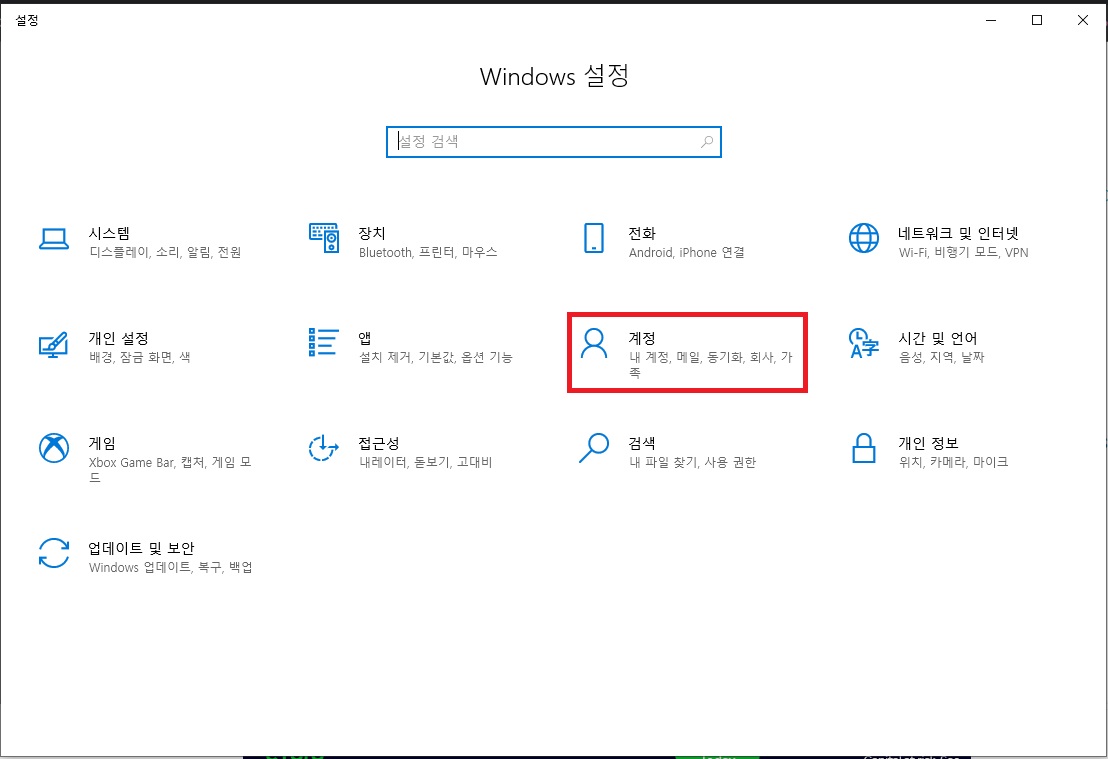
Task: Click text '위치, 카메라, 마이크'
Action: tap(953, 462)
